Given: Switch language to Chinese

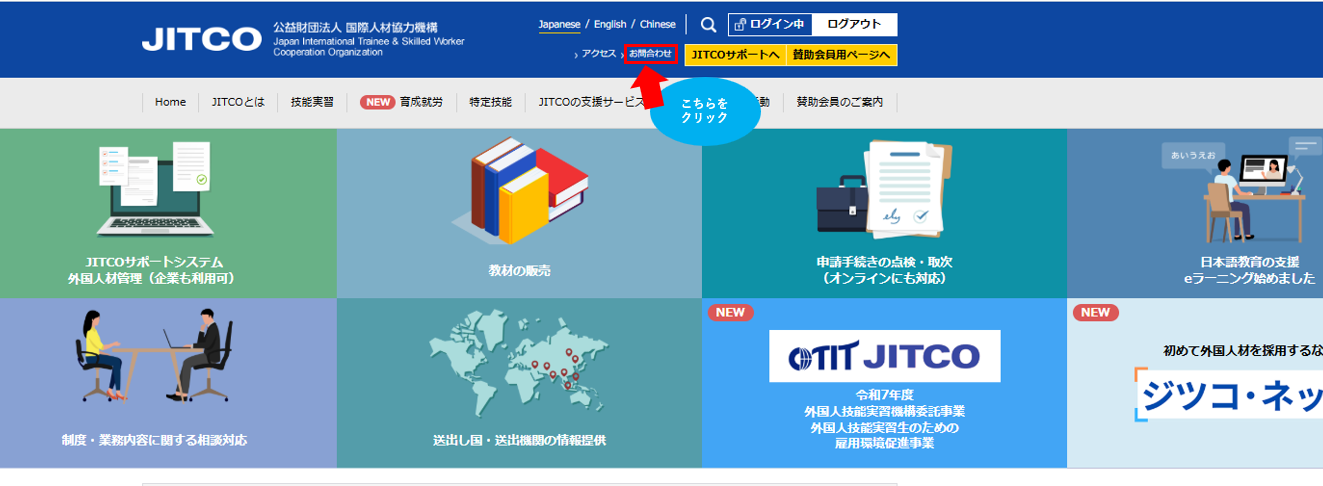Looking at the screenshot, I should tap(657, 24).
